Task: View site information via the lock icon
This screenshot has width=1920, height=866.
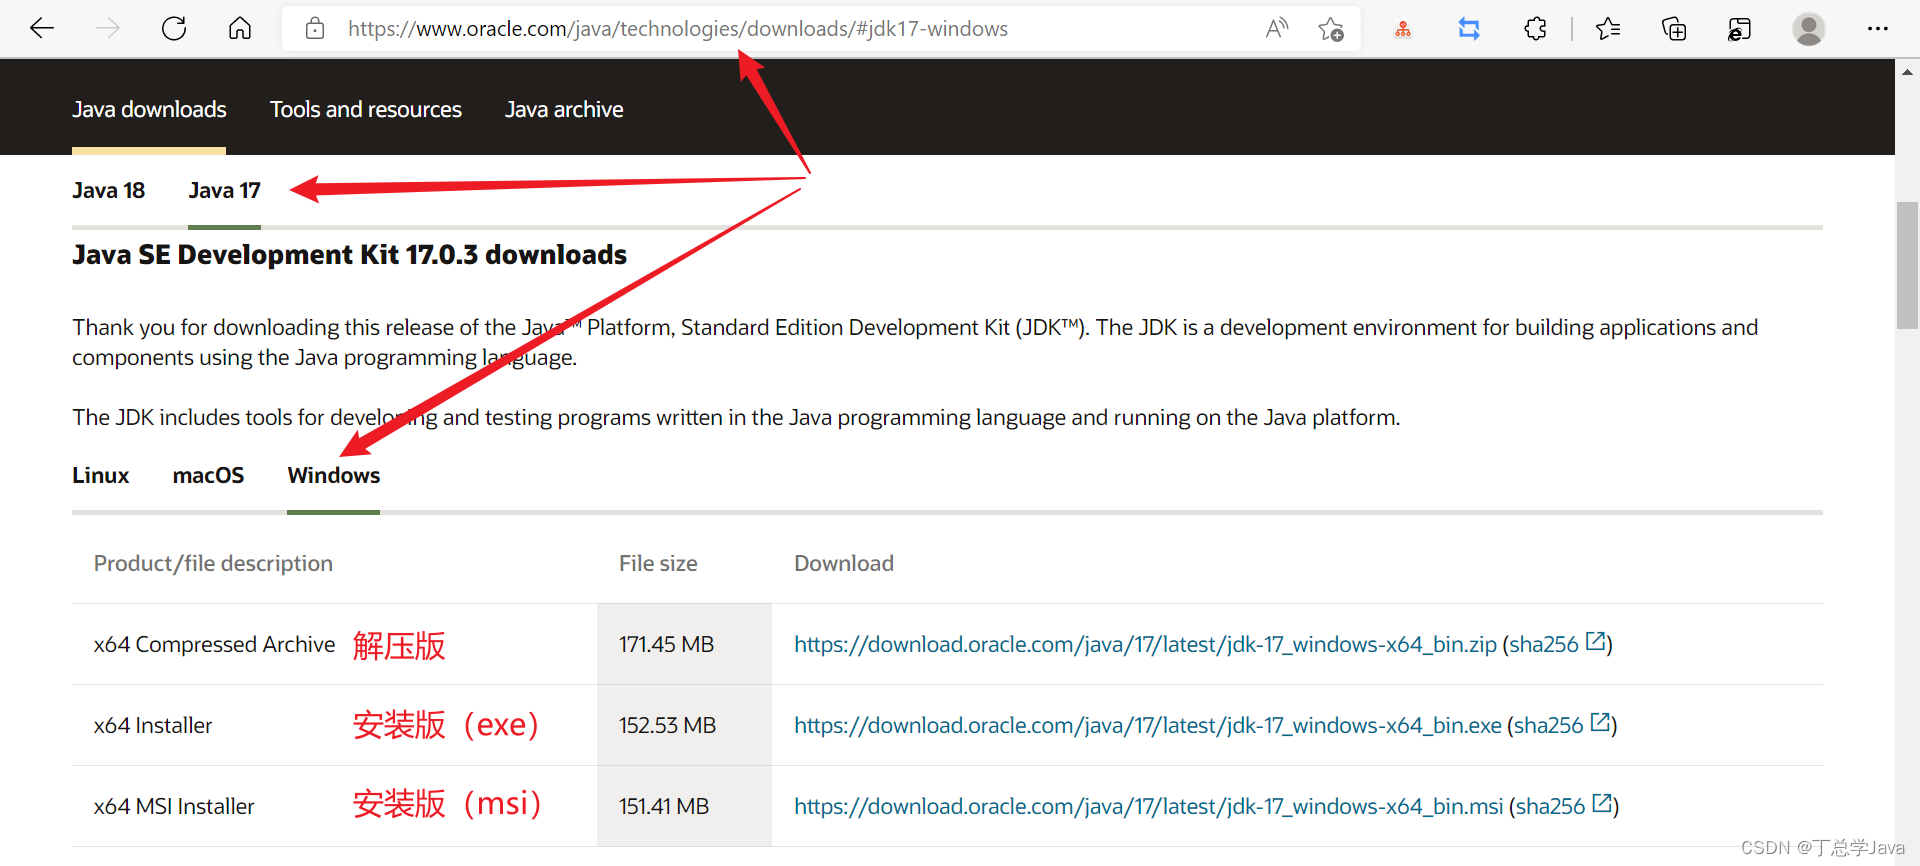Action: pos(315,29)
